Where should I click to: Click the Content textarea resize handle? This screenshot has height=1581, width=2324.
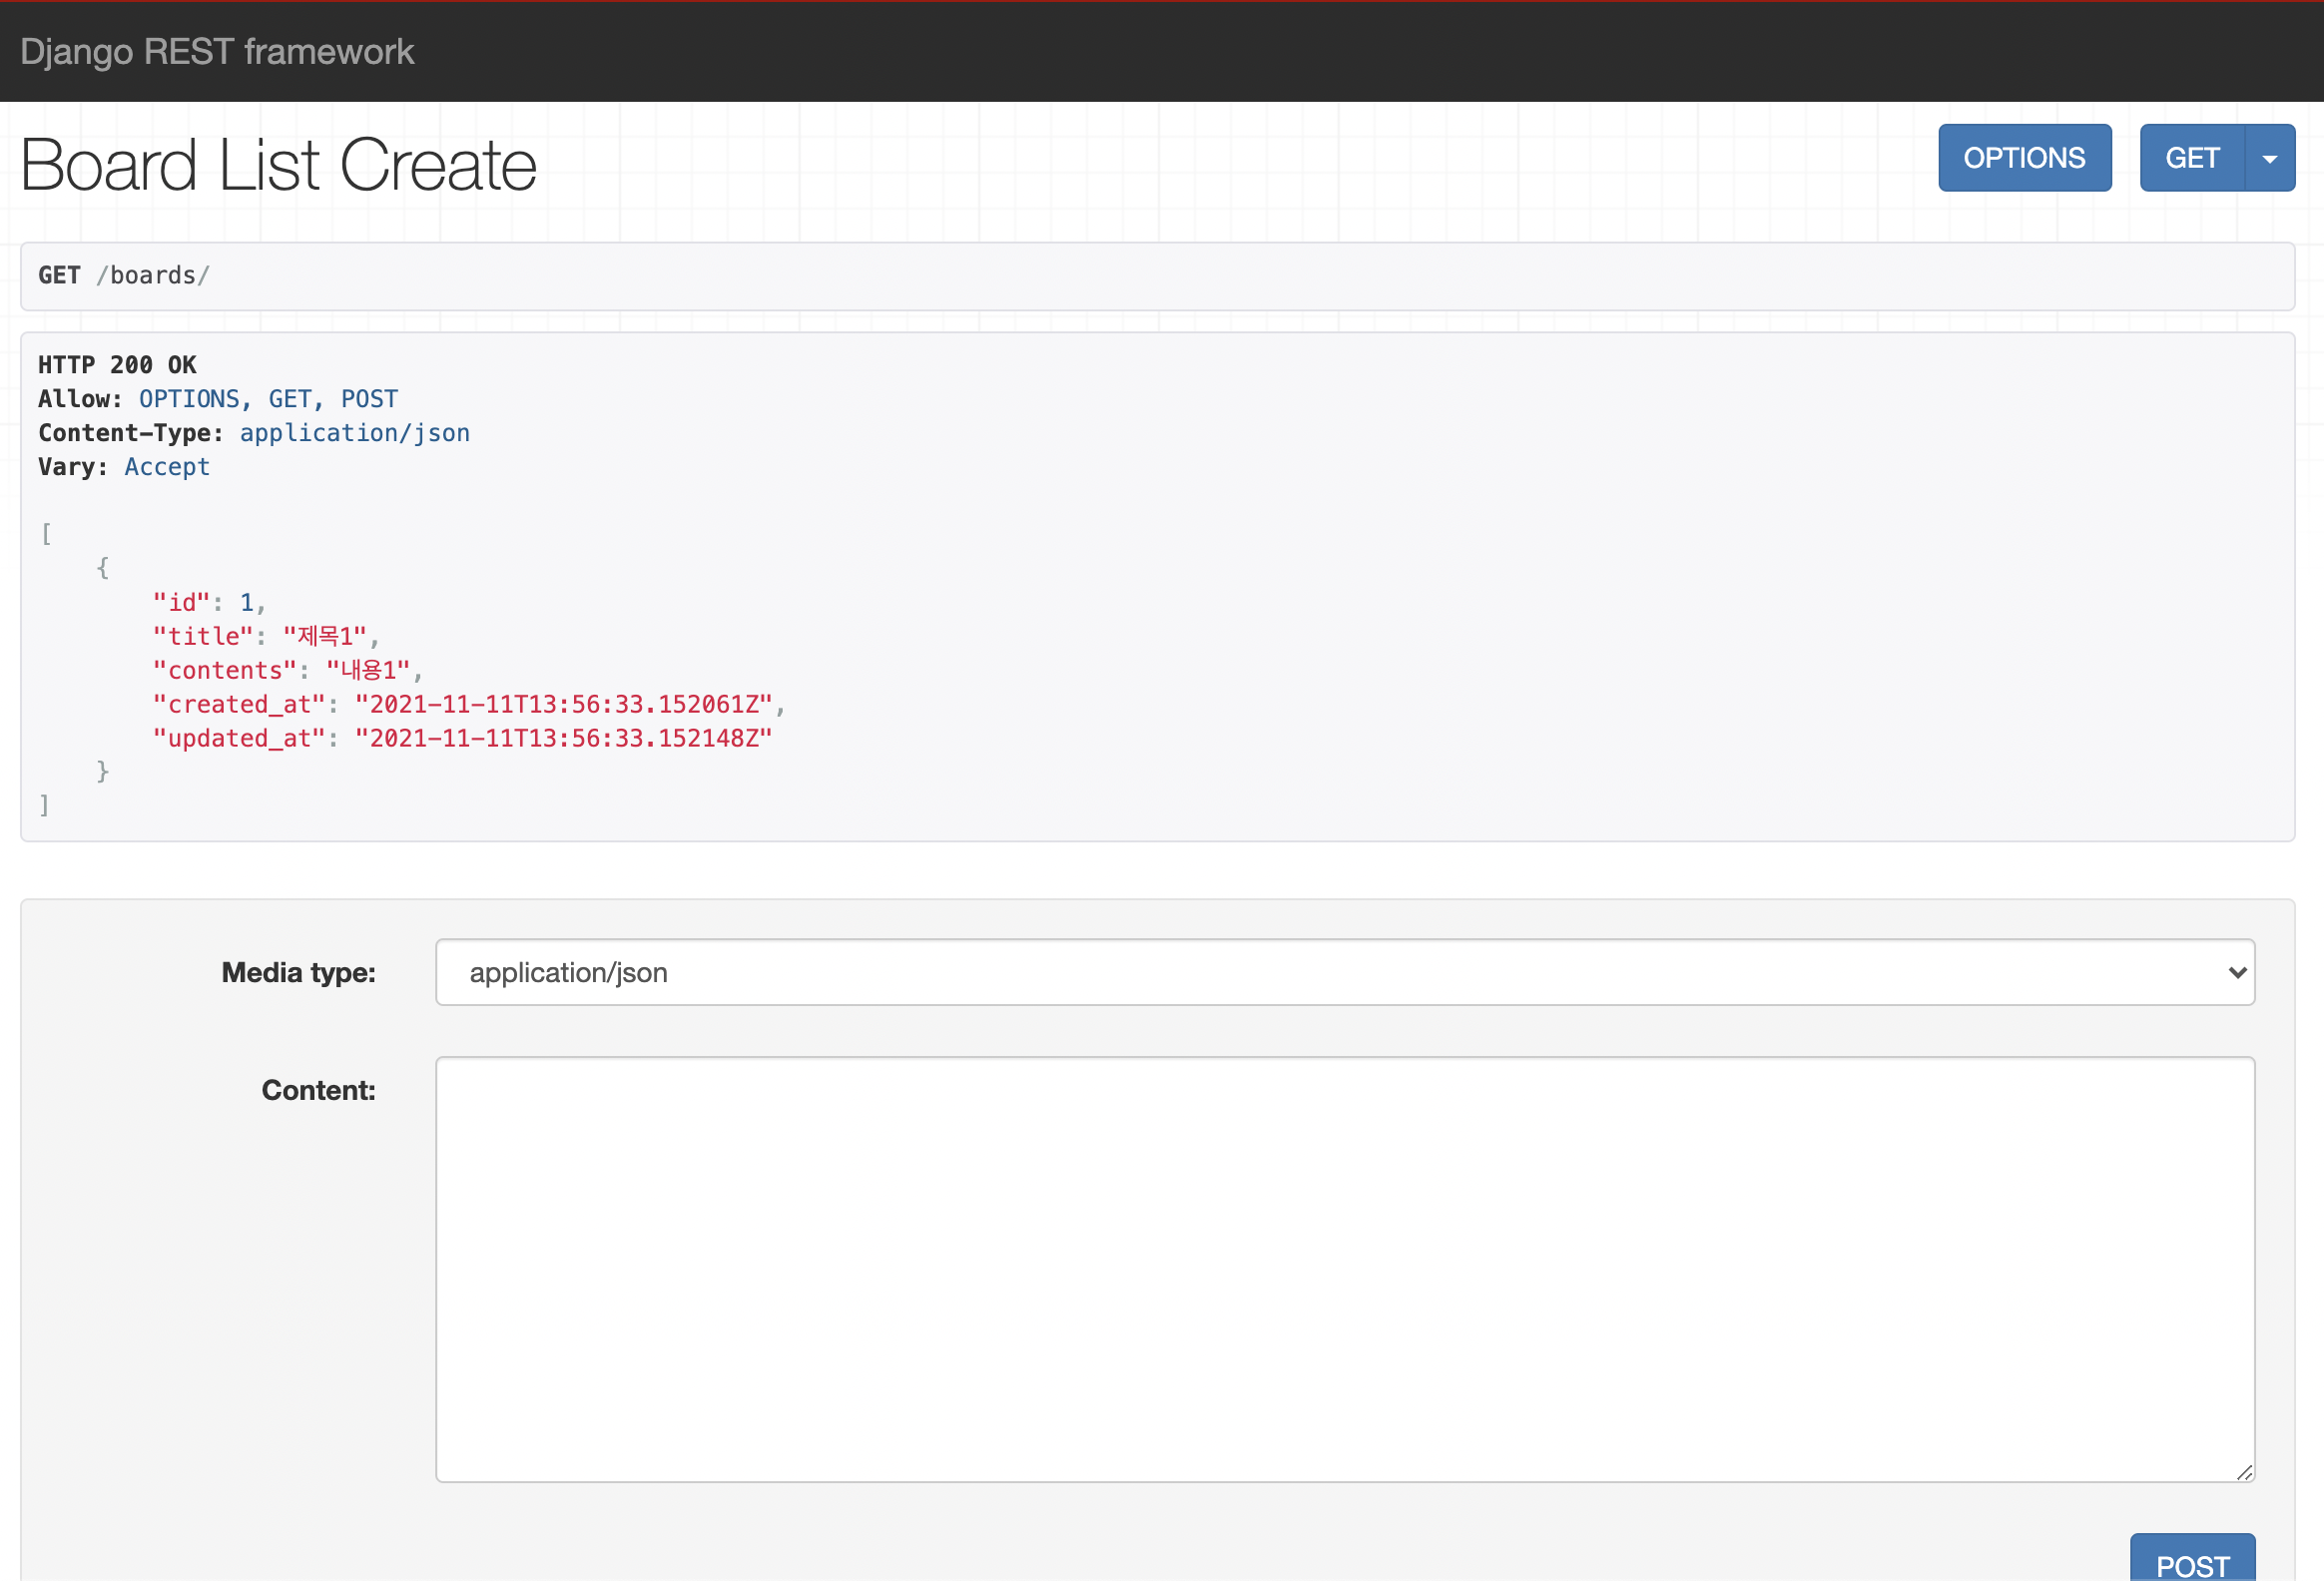pyautogui.click(x=2244, y=1472)
